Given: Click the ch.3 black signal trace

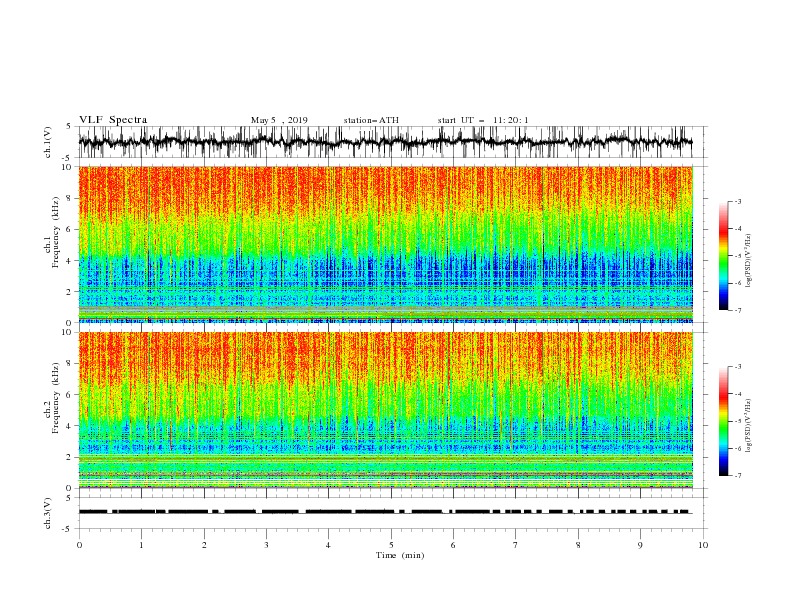Looking at the screenshot, I should pyautogui.click(x=385, y=512).
